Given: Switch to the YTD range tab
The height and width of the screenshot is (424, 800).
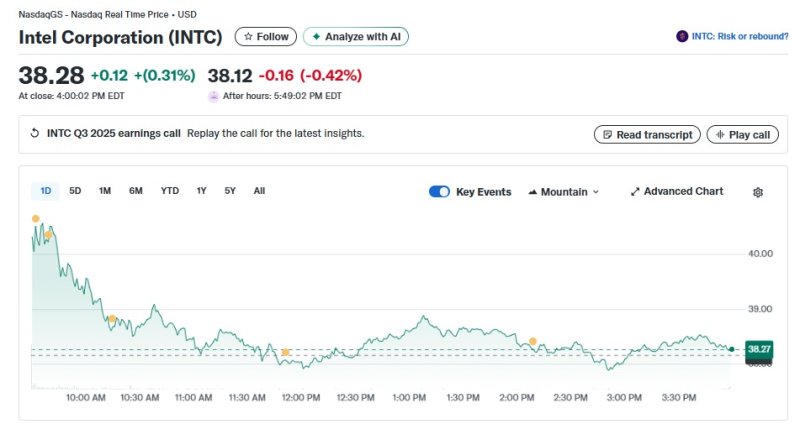Looking at the screenshot, I should point(170,191).
